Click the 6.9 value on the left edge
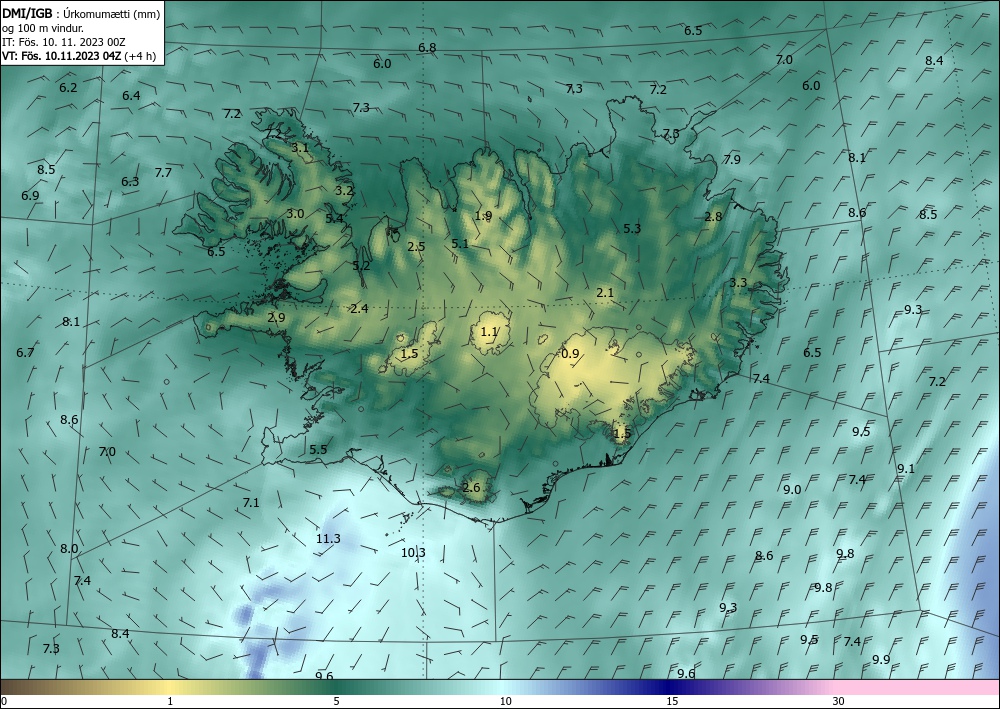This screenshot has width=1000, height=709. point(30,196)
